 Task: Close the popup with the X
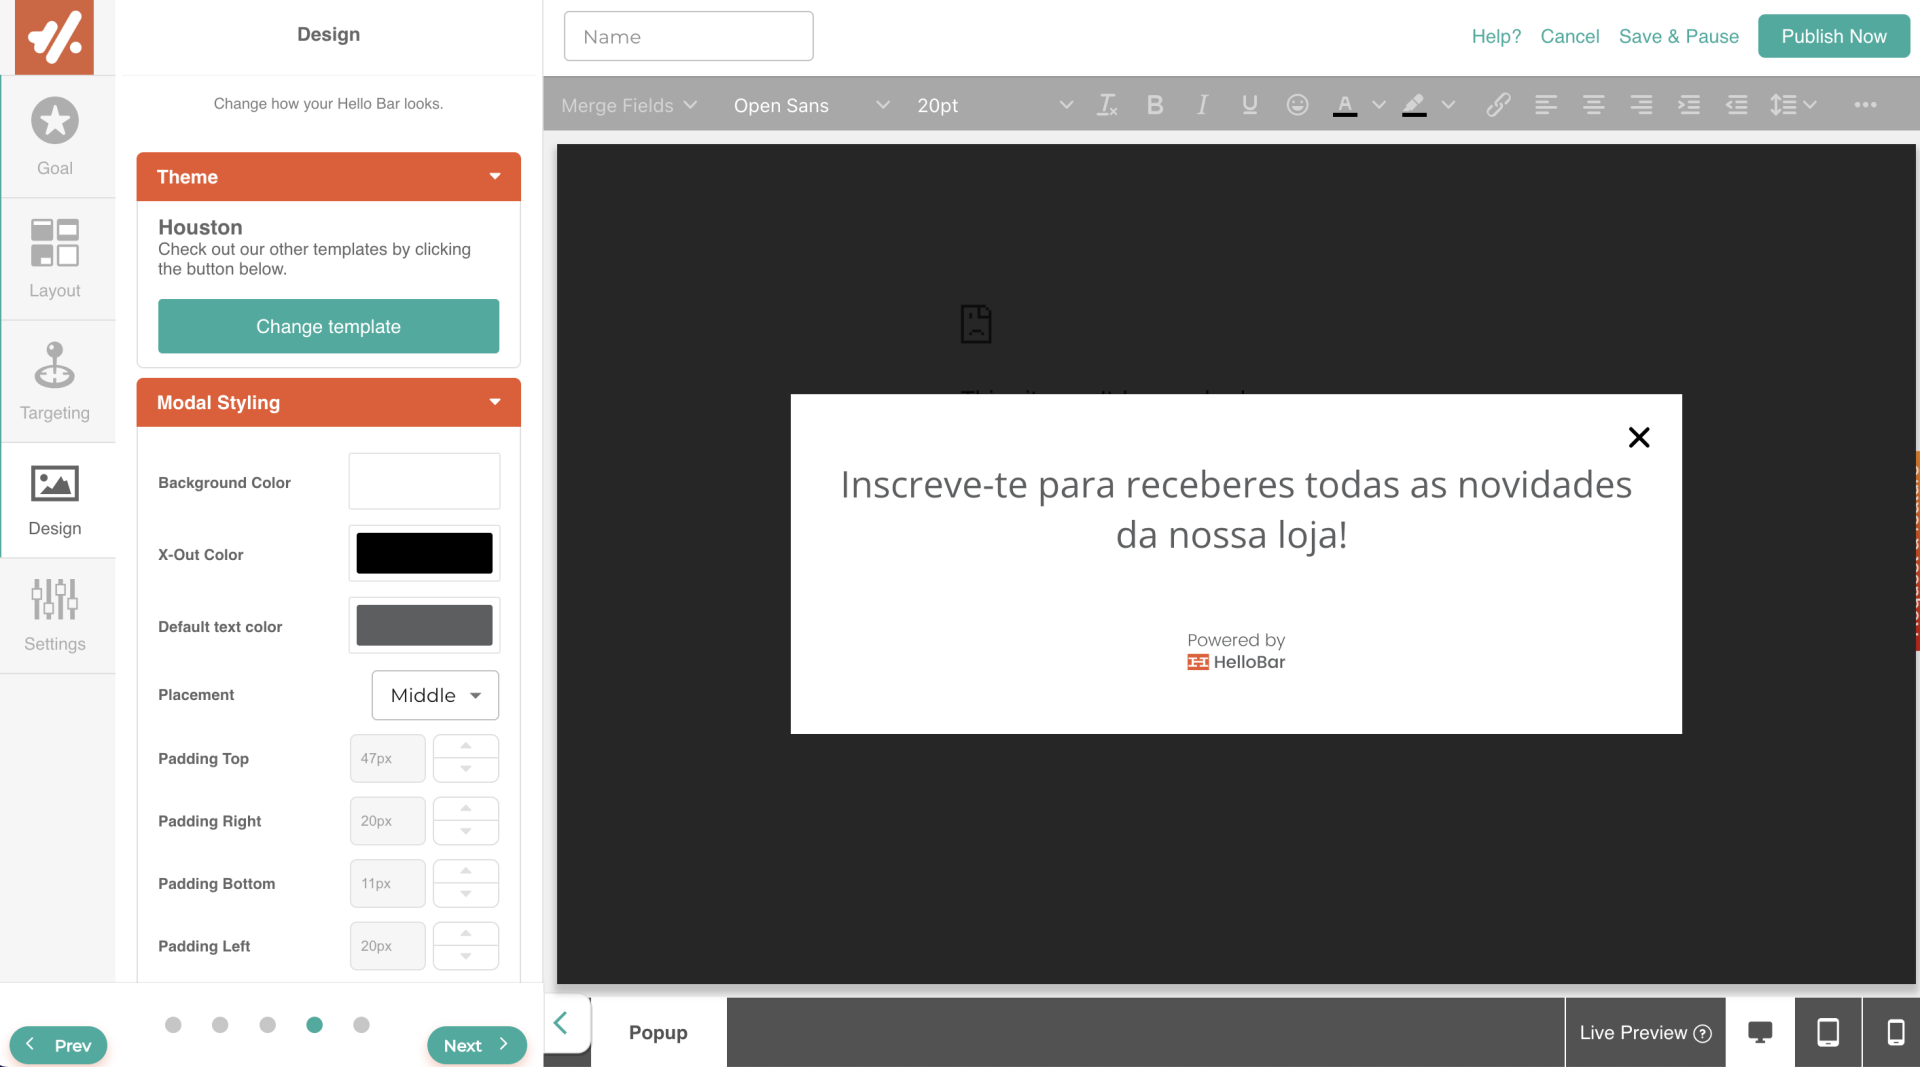1638,437
